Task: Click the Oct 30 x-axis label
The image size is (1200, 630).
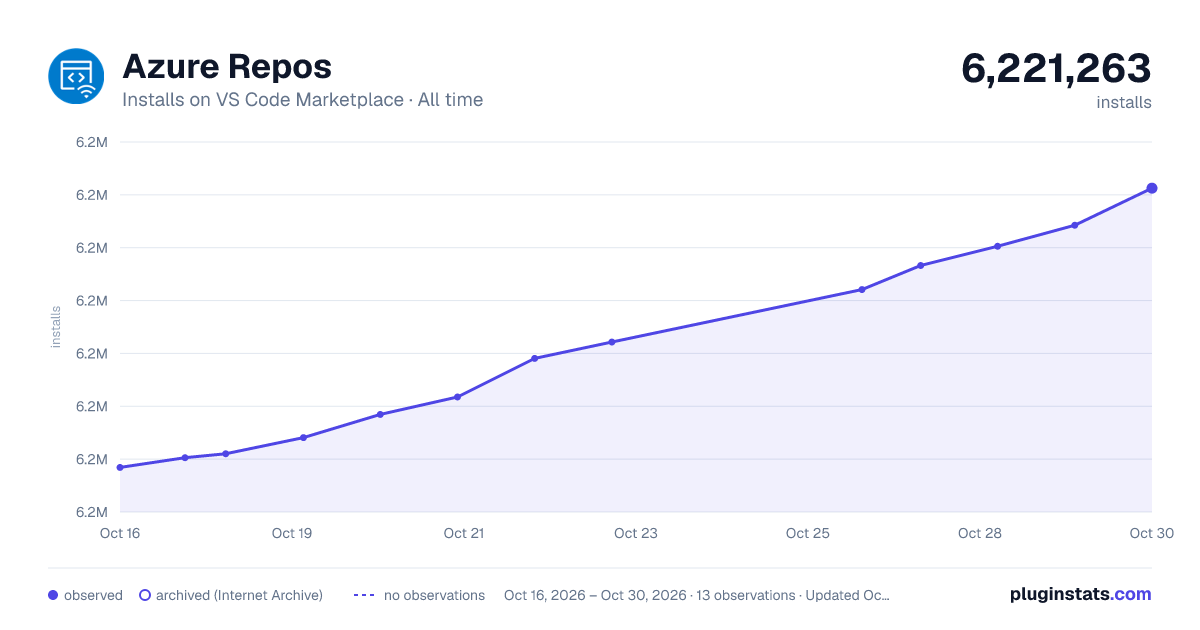Action: pos(1150,533)
